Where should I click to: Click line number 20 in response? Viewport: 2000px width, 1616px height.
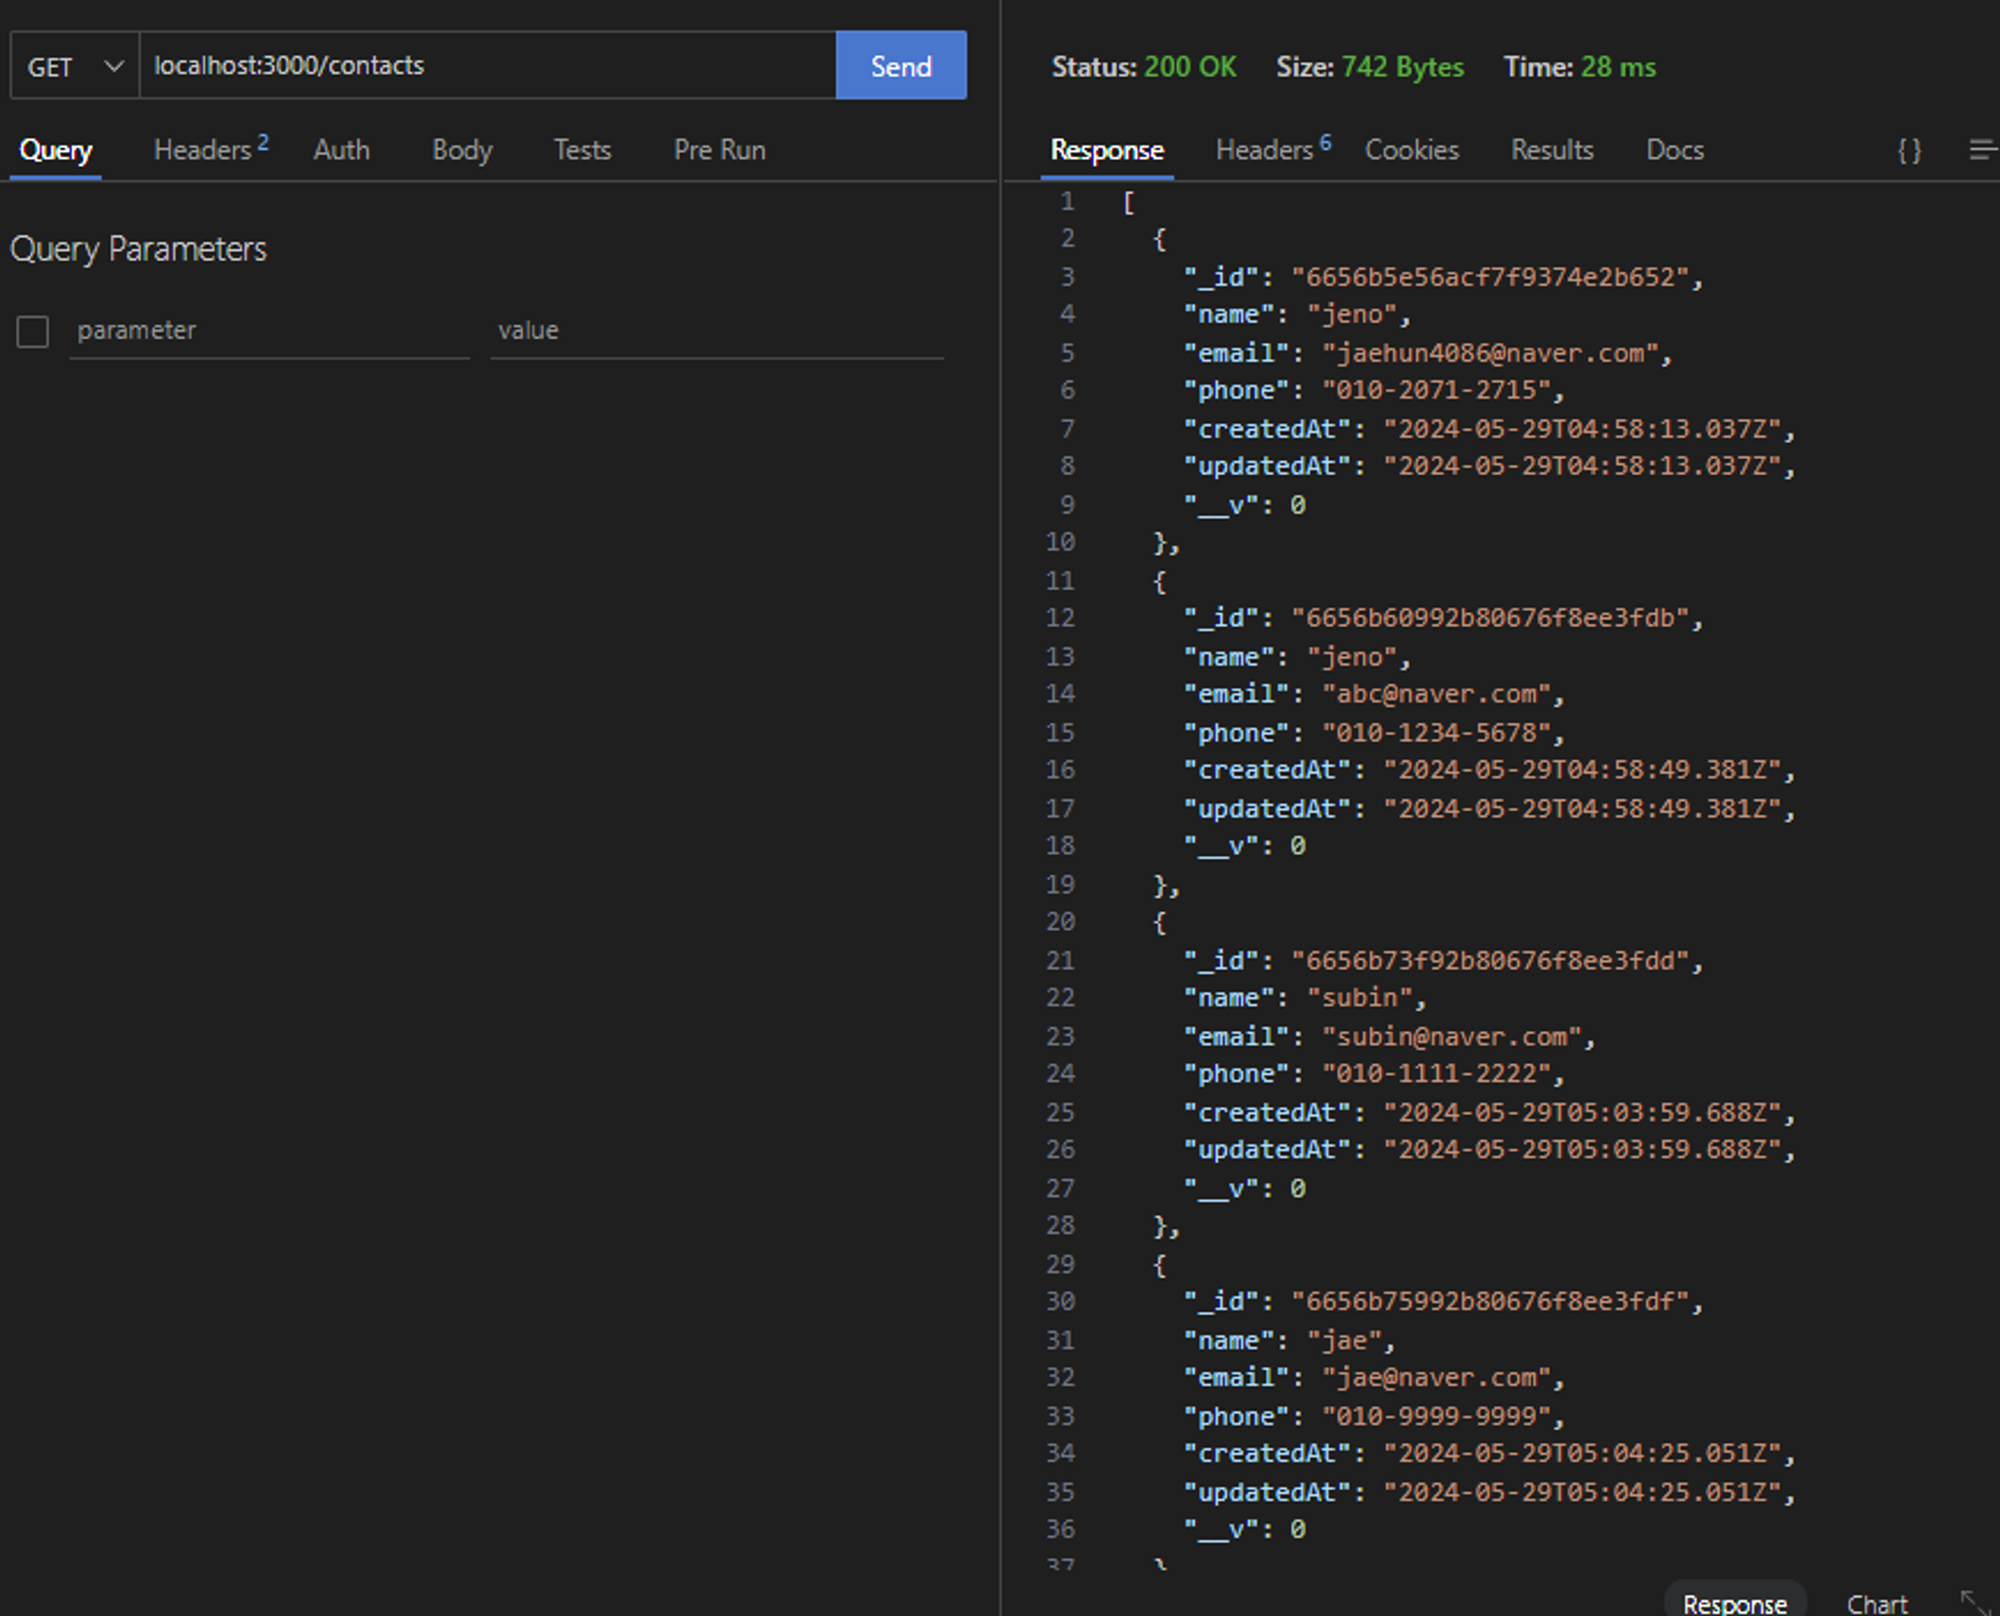point(1061,922)
